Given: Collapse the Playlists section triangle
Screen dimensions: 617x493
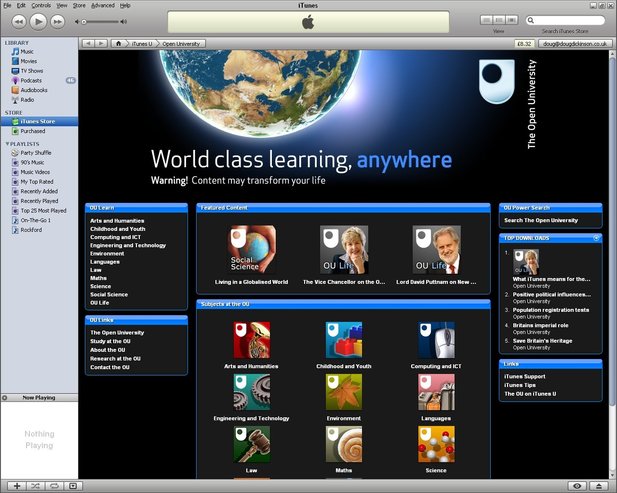Looking at the screenshot, I should pos(7,144).
